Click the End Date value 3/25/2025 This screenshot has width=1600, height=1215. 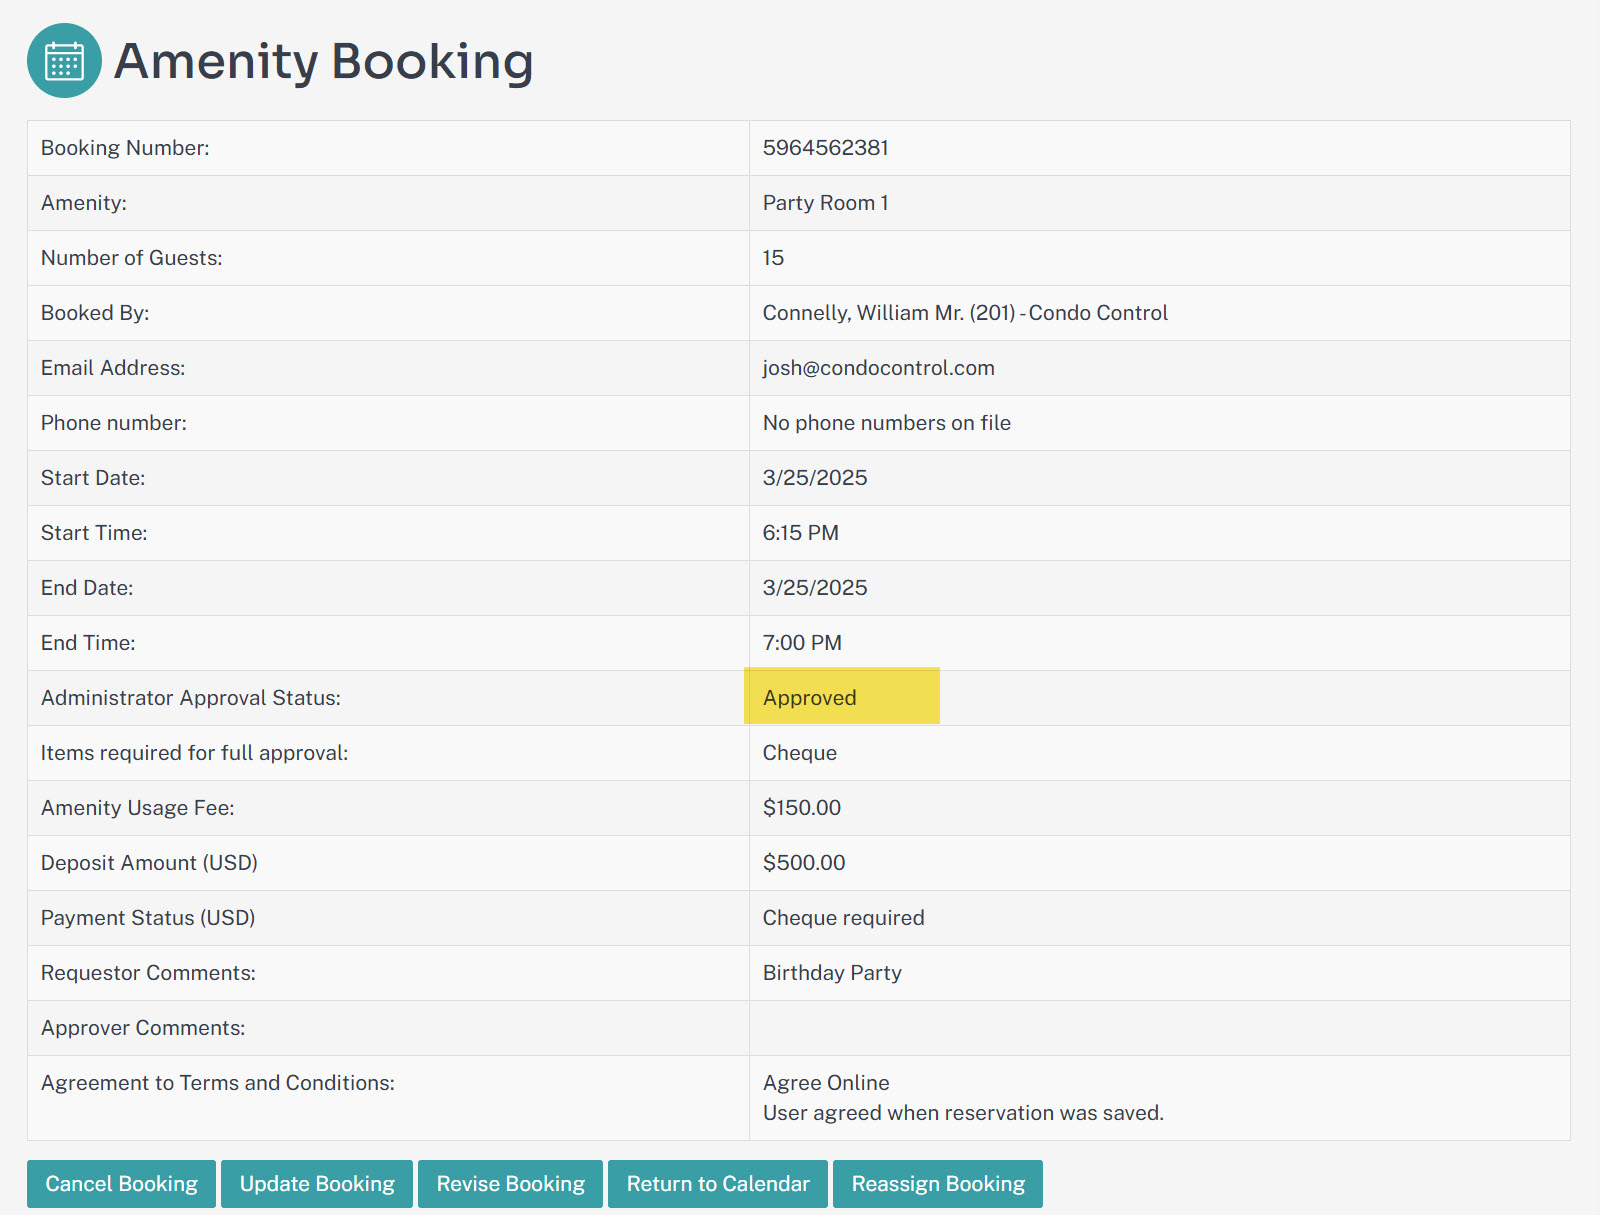pyautogui.click(x=815, y=588)
